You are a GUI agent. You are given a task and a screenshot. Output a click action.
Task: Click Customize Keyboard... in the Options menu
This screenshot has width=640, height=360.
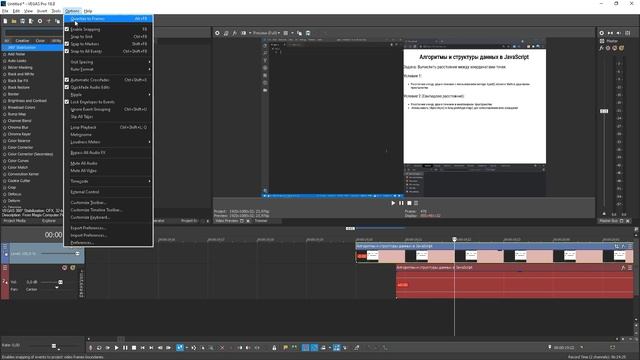tap(108, 217)
